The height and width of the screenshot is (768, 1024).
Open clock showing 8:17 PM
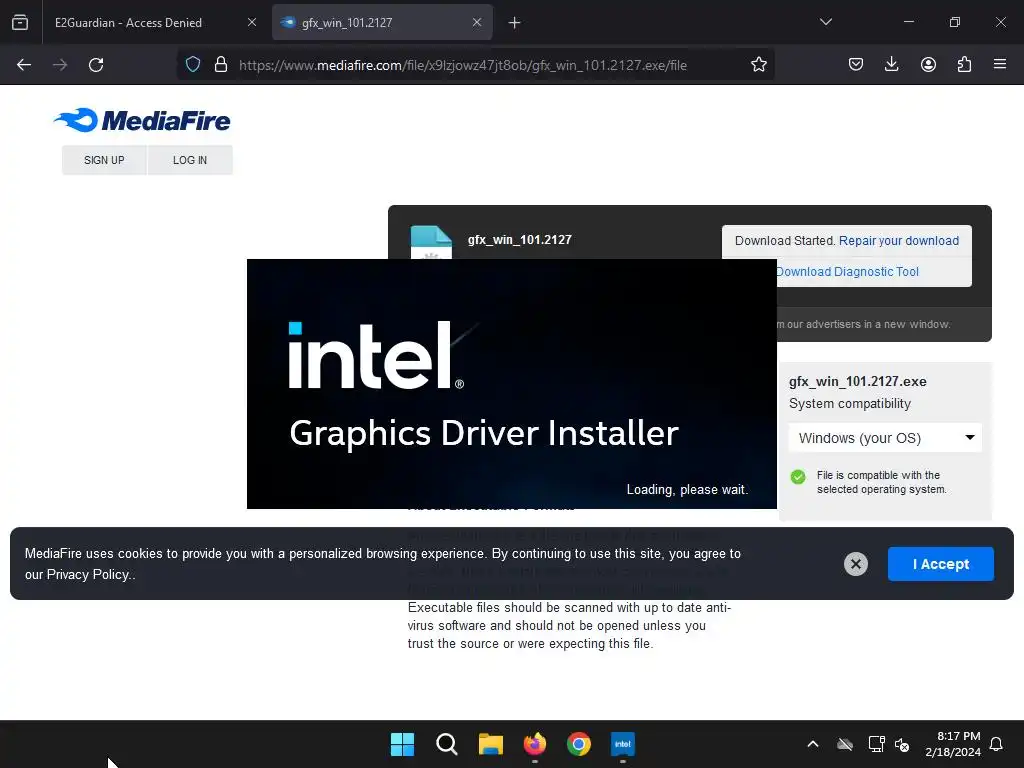click(953, 744)
